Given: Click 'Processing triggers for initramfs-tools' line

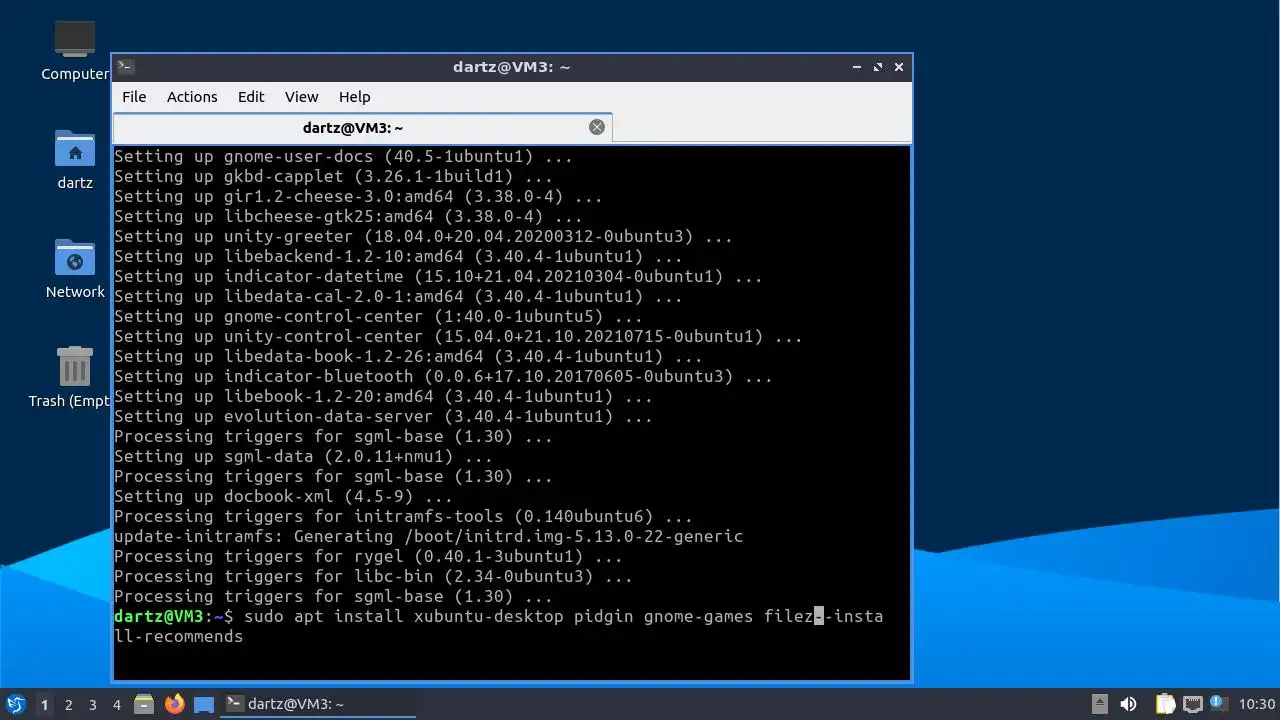Looking at the screenshot, I should click(x=403, y=516).
